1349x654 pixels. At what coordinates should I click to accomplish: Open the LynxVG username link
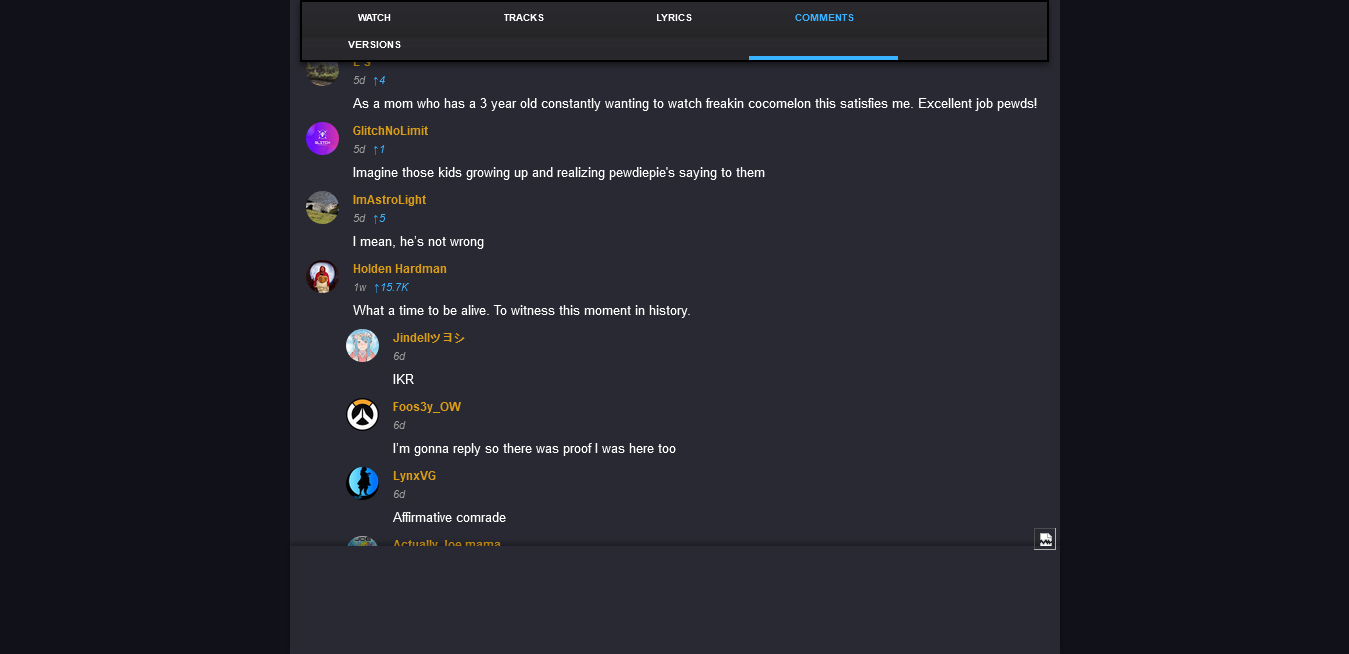coord(414,476)
